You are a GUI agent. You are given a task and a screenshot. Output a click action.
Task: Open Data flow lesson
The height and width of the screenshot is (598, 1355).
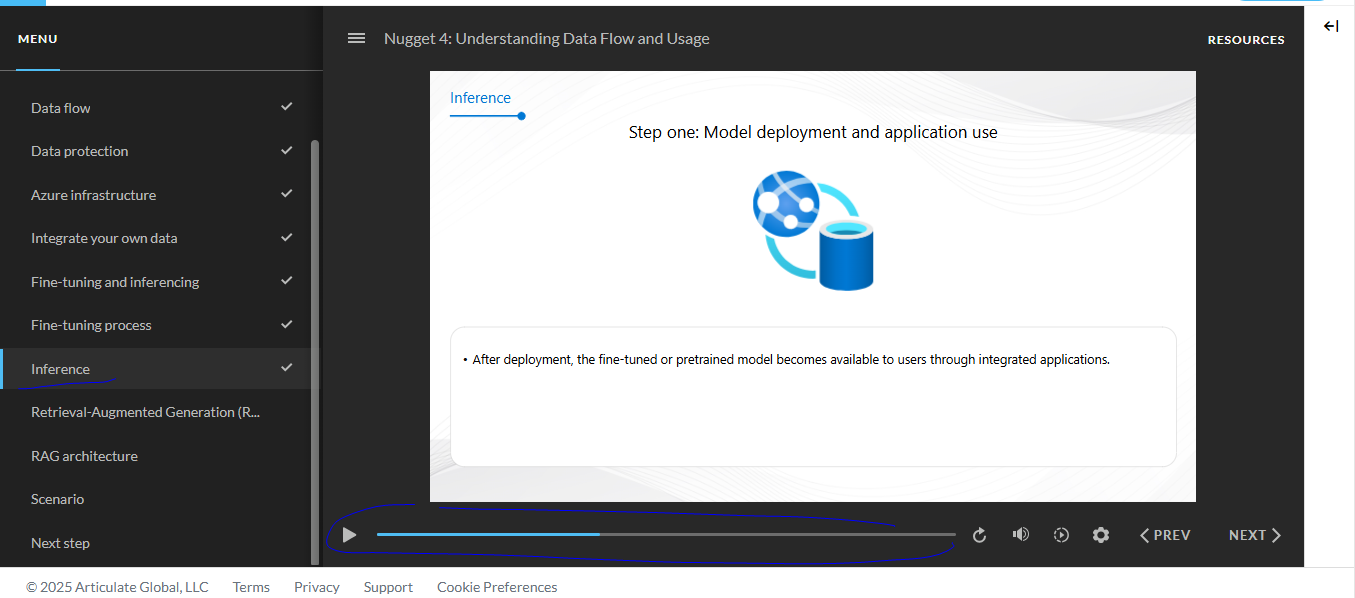[x=161, y=108]
